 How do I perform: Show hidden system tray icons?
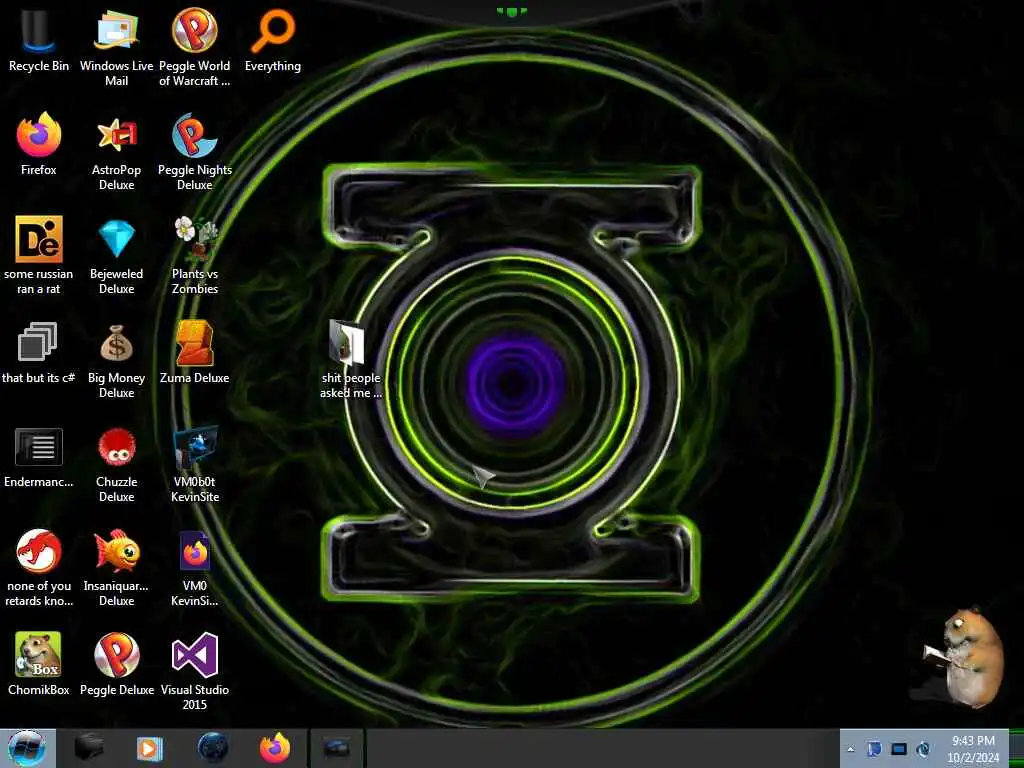click(850, 749)
